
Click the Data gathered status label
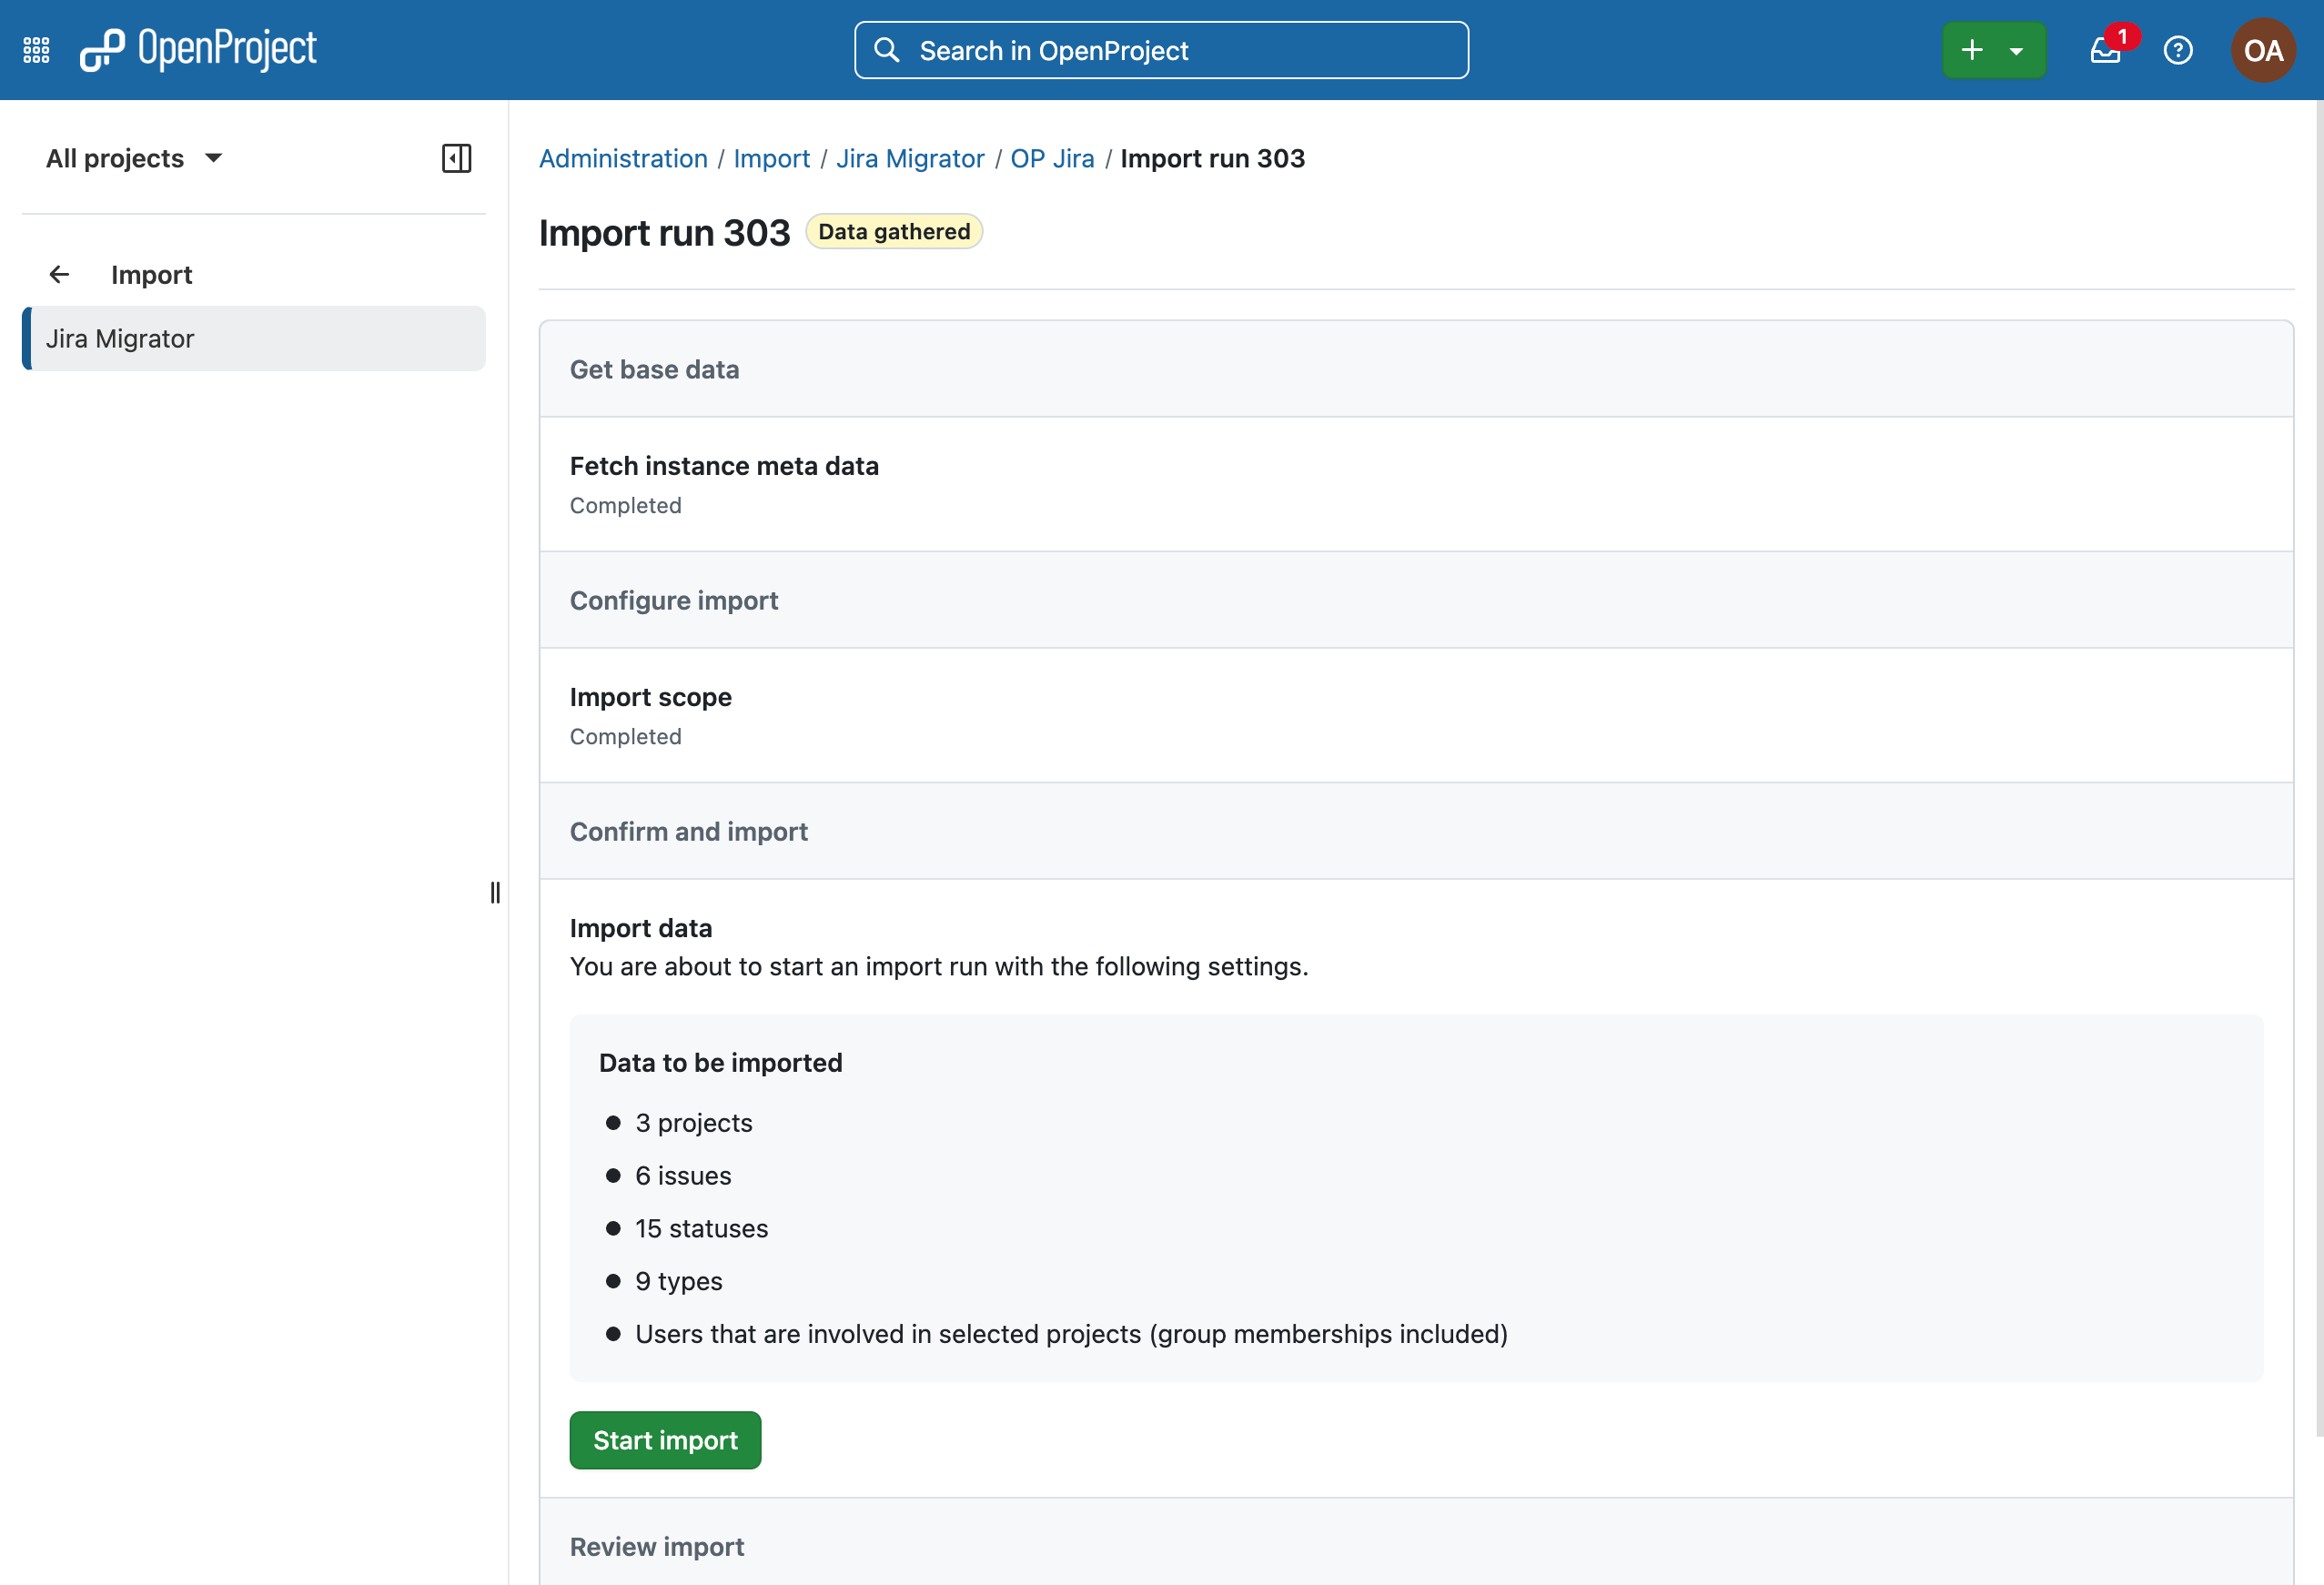[894, 232]
